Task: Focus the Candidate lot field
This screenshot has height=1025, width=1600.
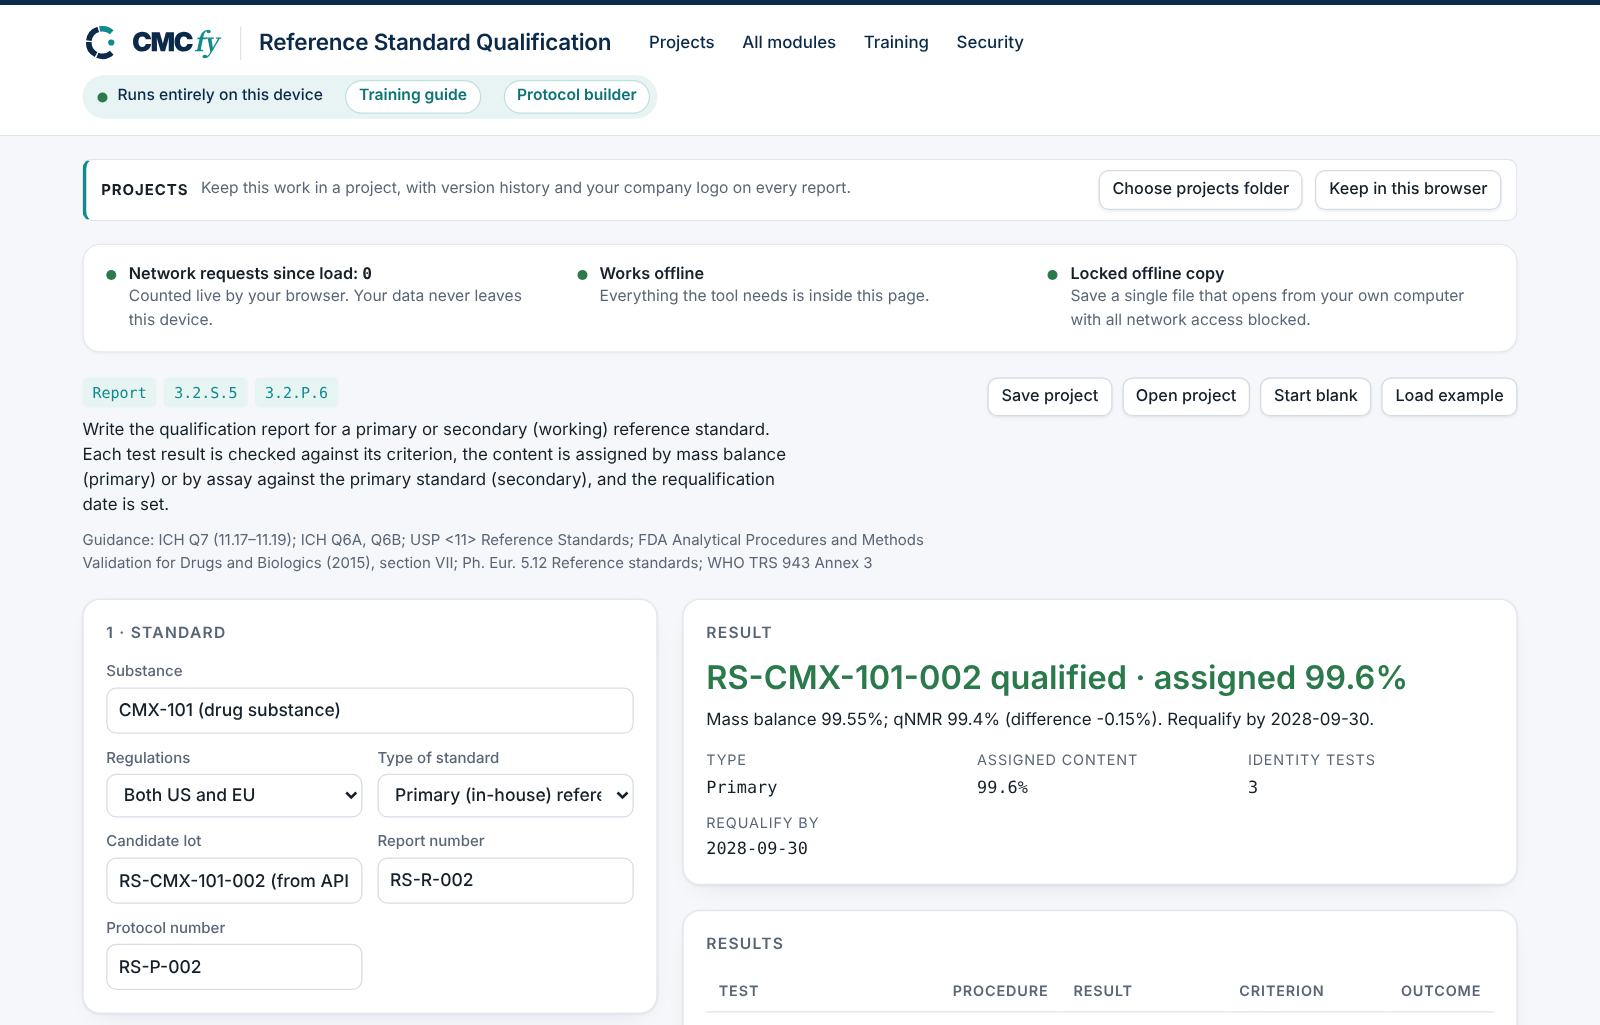Action: click(234, 881)
